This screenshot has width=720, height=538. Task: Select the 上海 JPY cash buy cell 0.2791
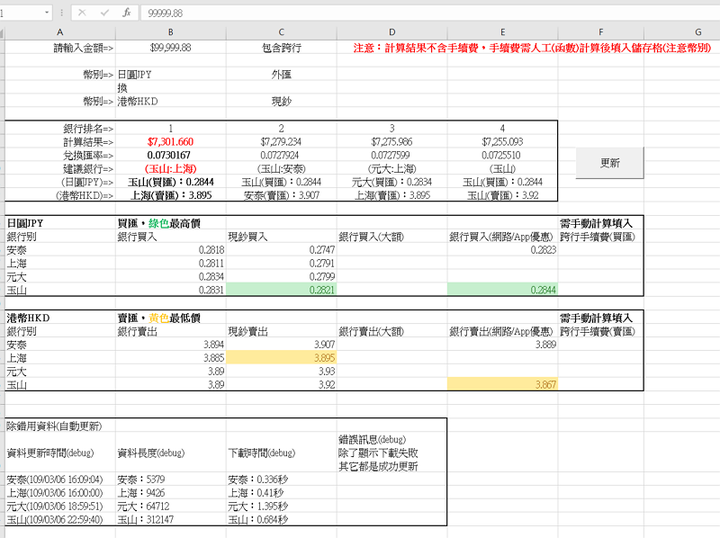tap(281, 263)
